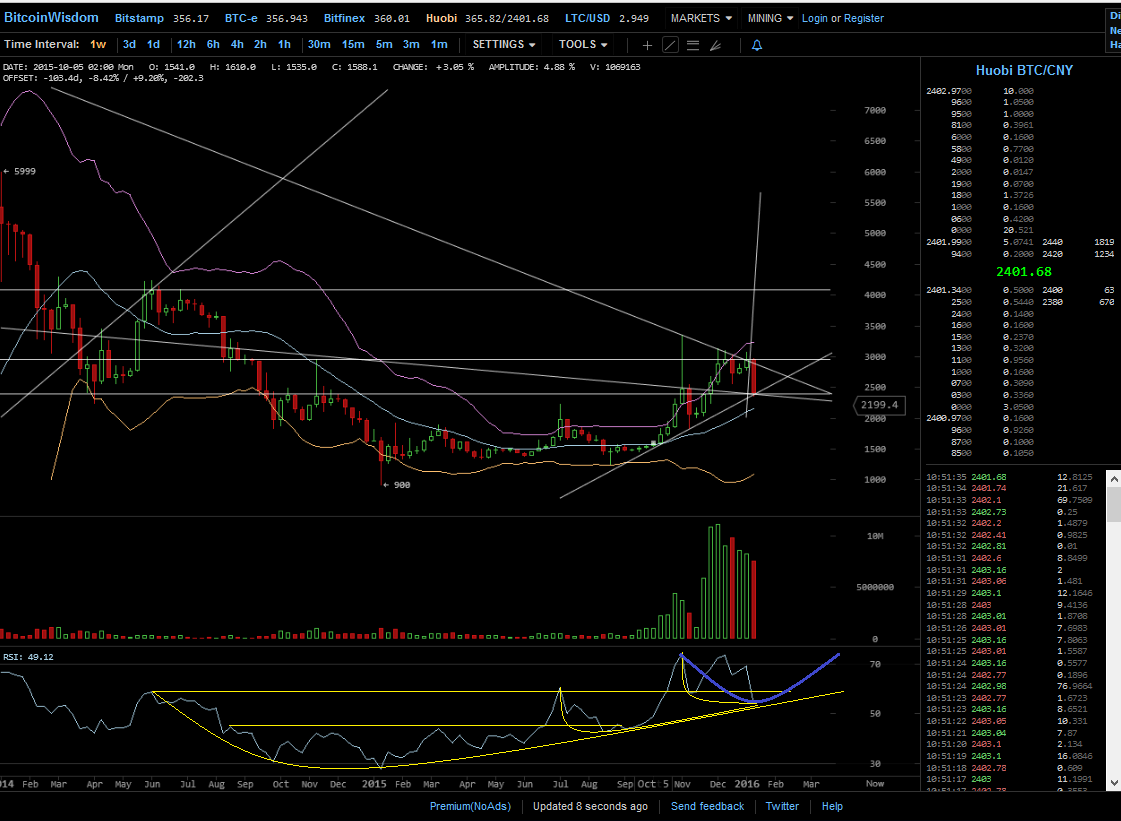
Task: Switch to 15m time interval
Action: (352, 44)
